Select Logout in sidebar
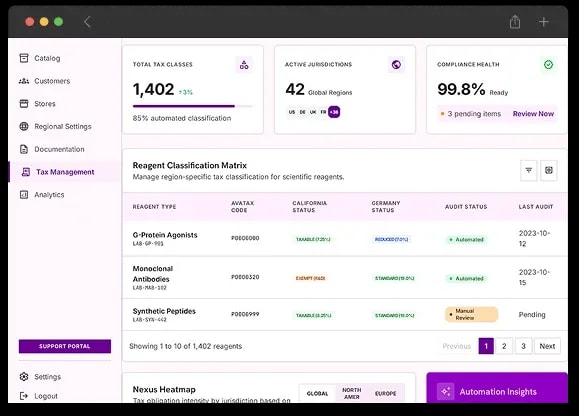The height and width of the screenshot is (416, 579). pyautogui.click(x=46, y=396)
